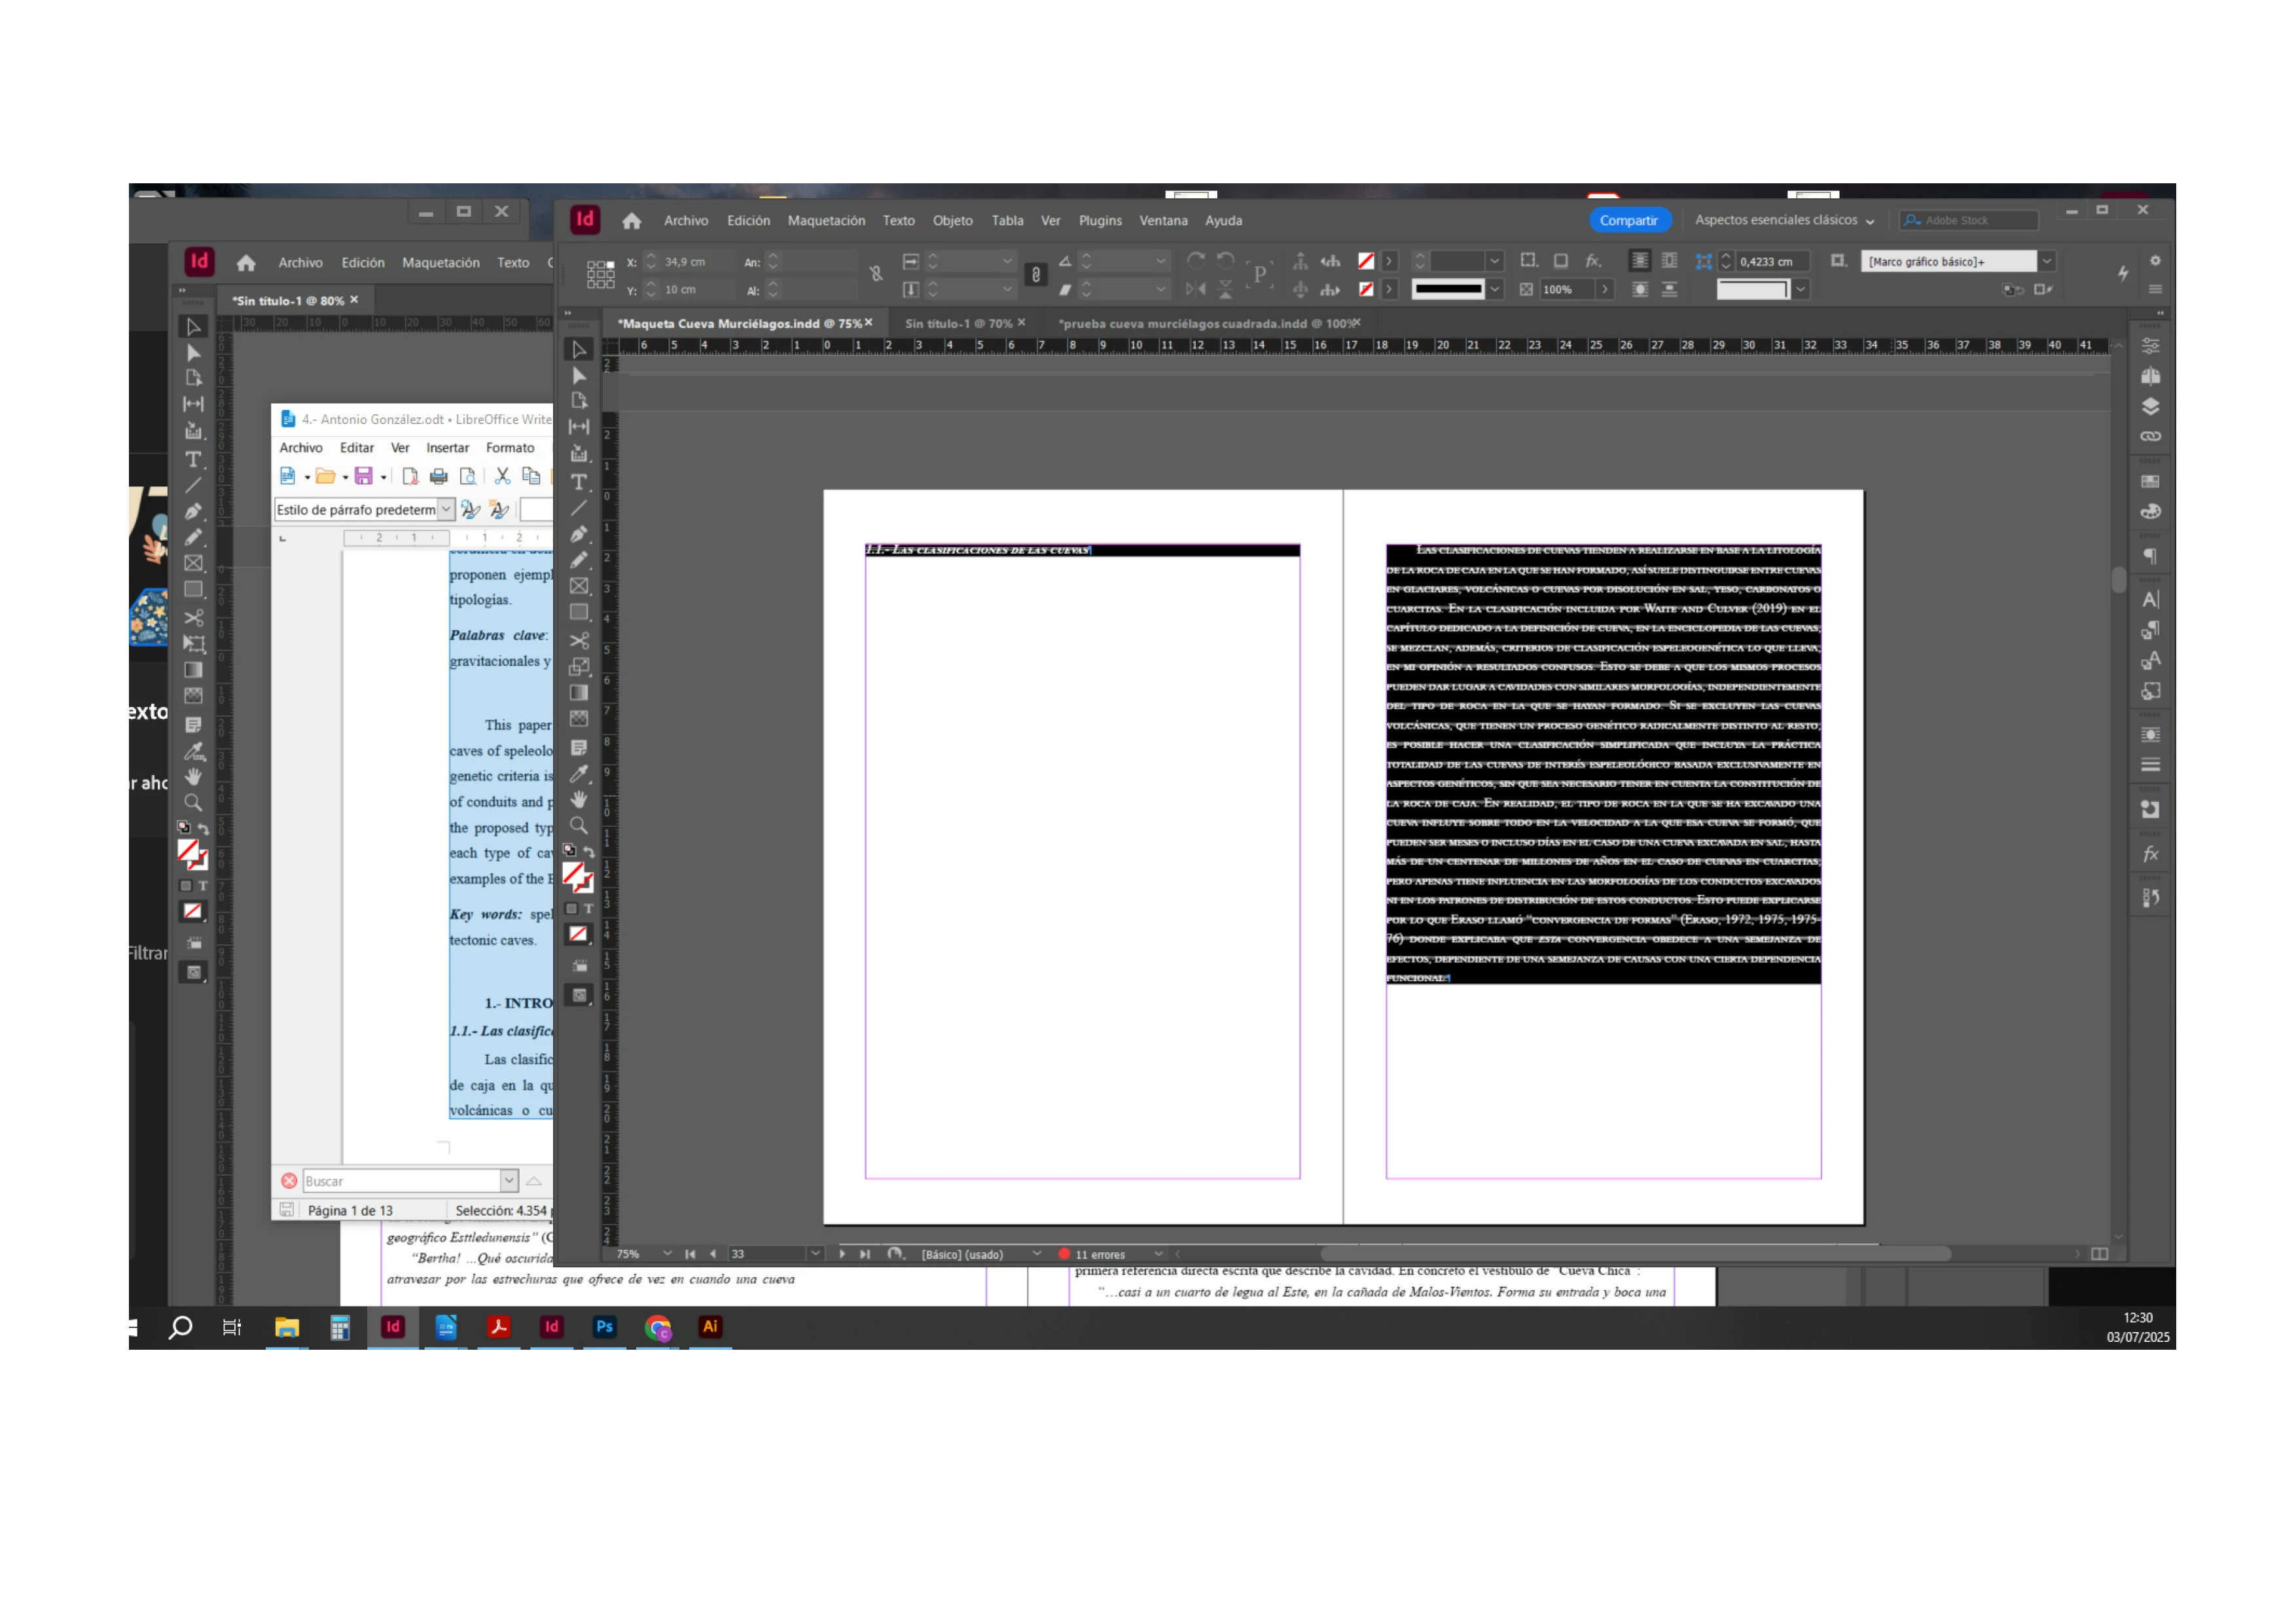Viewport: 2296px width, 1624px height.
Task: Select the Pen tool
Action: pos(578,534)
